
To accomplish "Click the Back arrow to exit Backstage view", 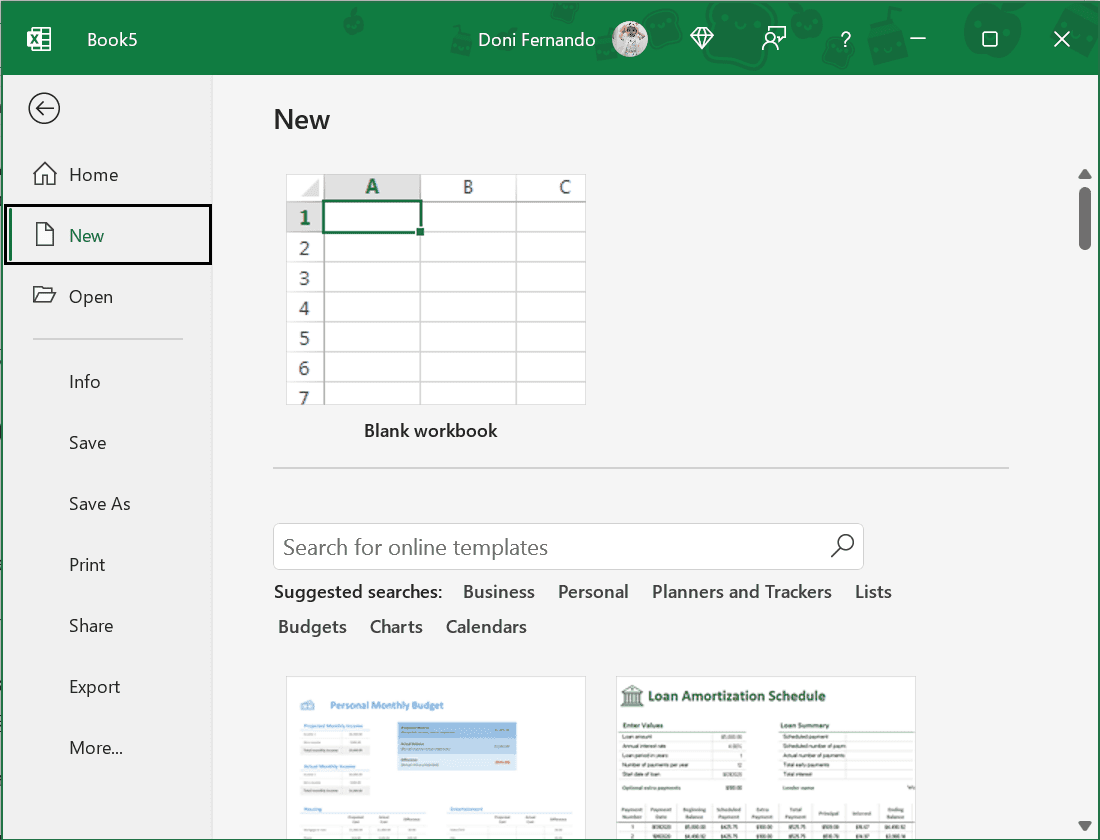I will pos(44,108).
